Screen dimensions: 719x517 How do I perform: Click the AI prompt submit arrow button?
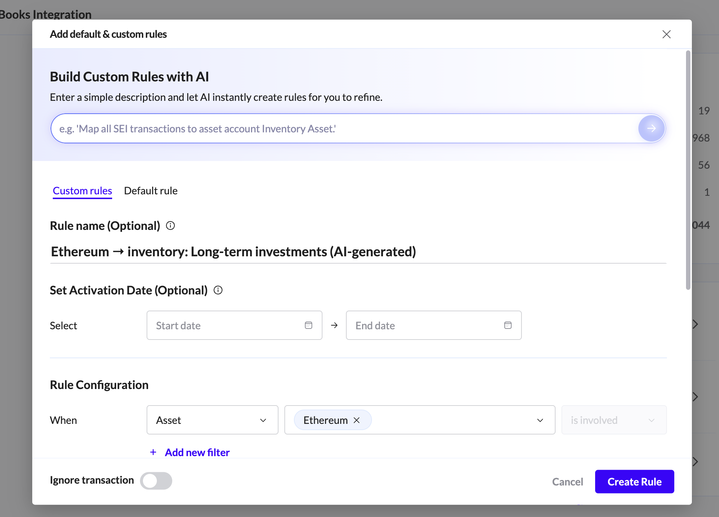(651, 128)
